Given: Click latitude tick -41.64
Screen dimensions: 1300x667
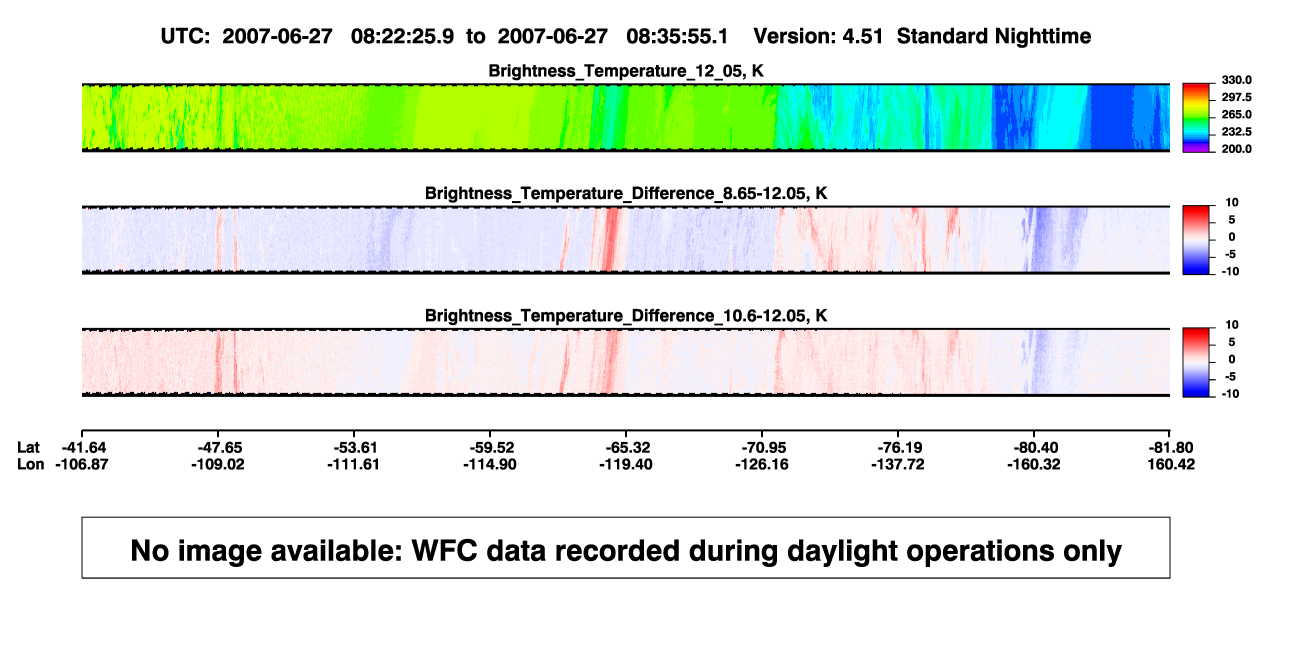Looking at the screenshot, I should [x=83, y=447].
